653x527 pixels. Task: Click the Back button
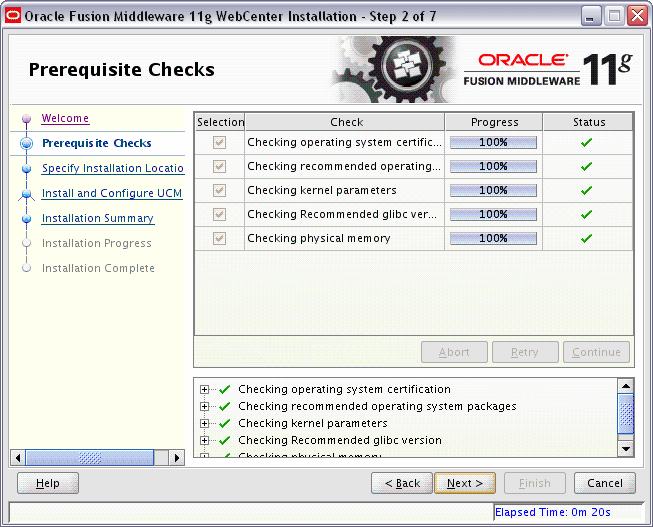click(402, 483)
